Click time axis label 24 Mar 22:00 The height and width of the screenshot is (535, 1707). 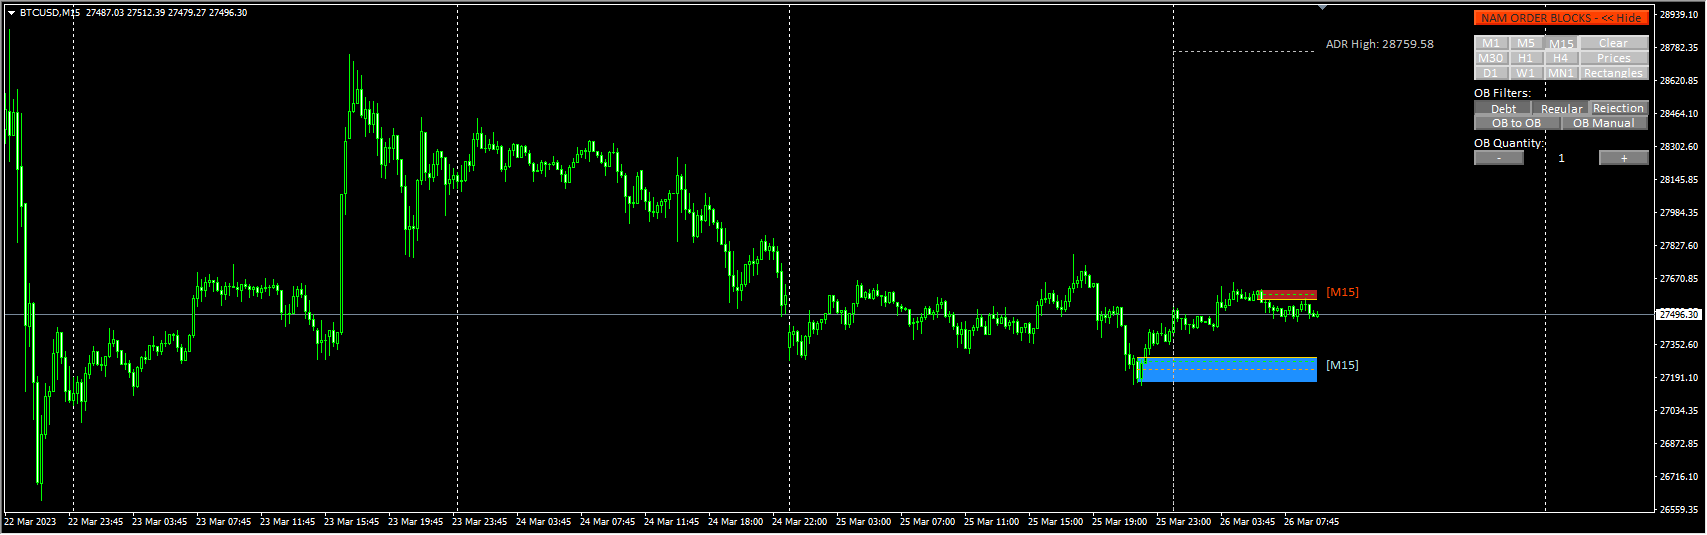coord(800,522)
